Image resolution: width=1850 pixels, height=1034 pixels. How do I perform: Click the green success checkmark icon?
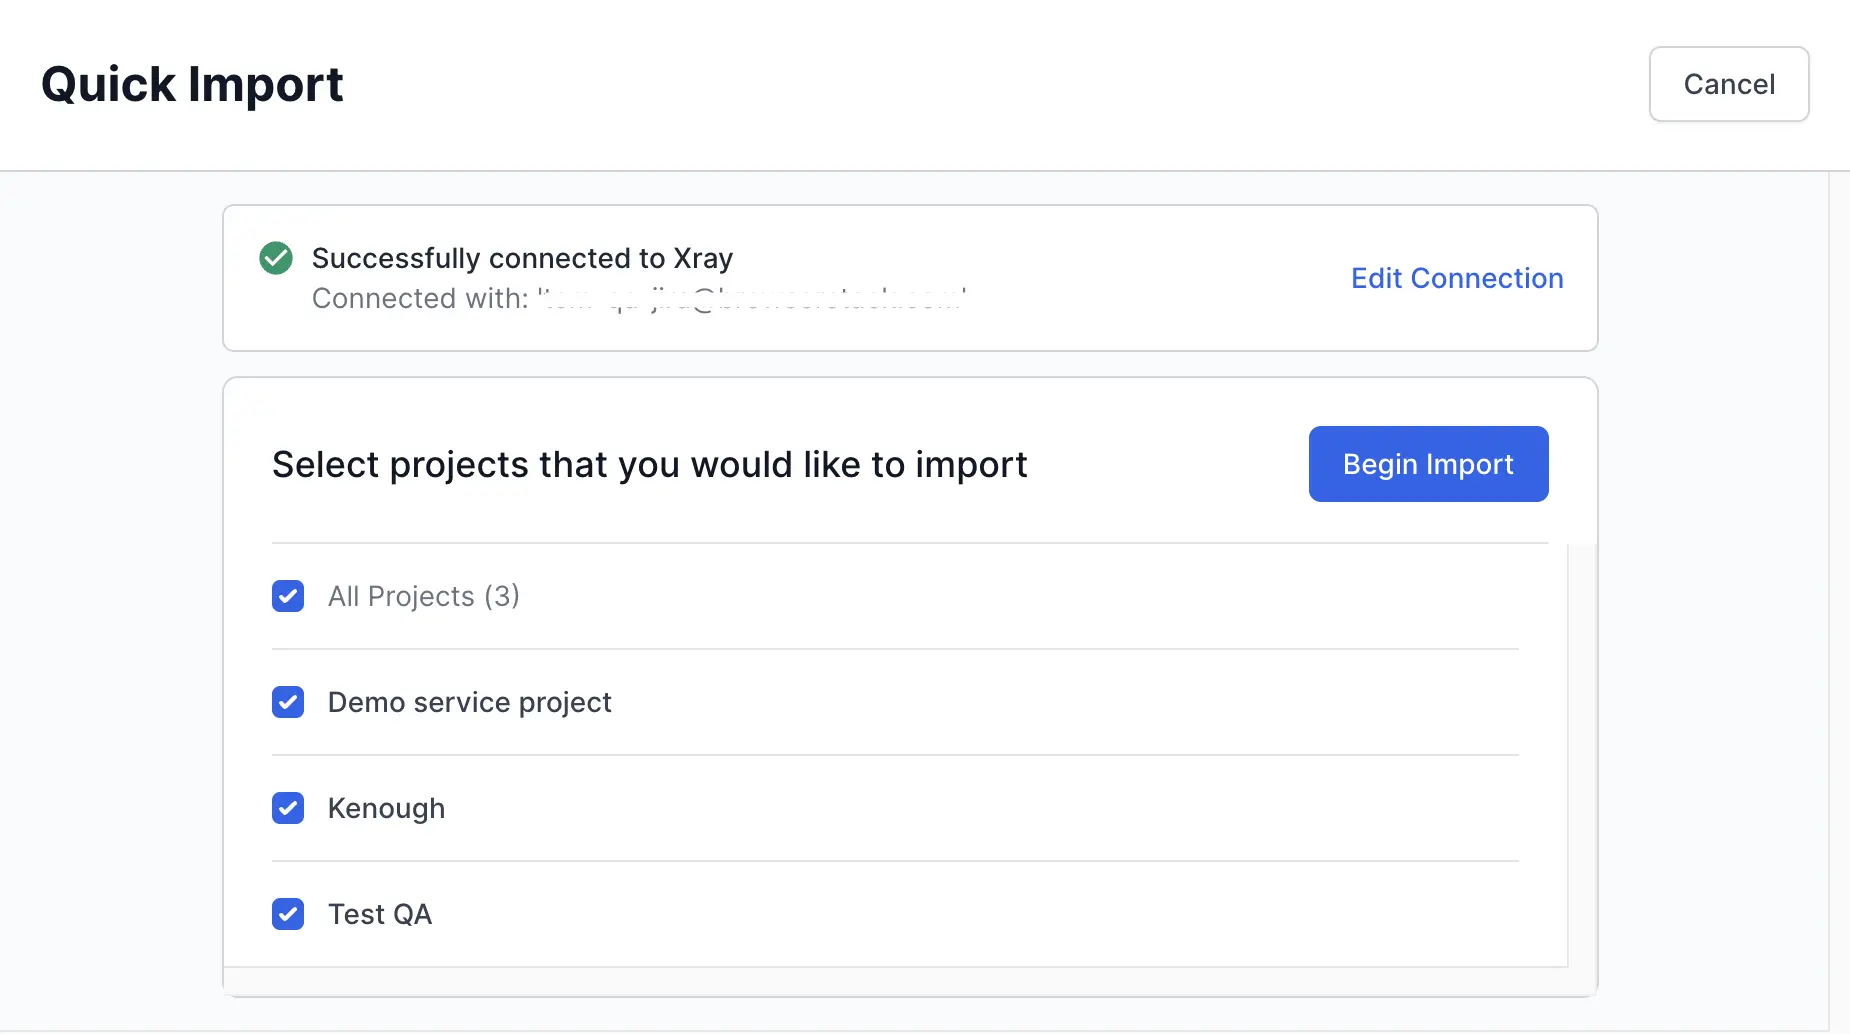tap(276, 258)
